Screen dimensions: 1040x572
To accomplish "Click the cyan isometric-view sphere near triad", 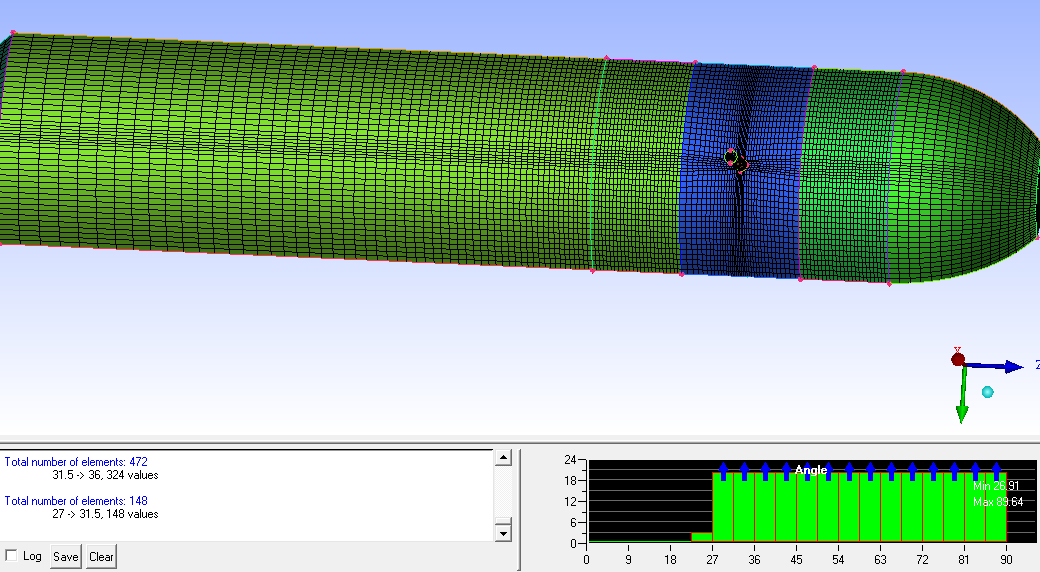I will pos(988,392).
